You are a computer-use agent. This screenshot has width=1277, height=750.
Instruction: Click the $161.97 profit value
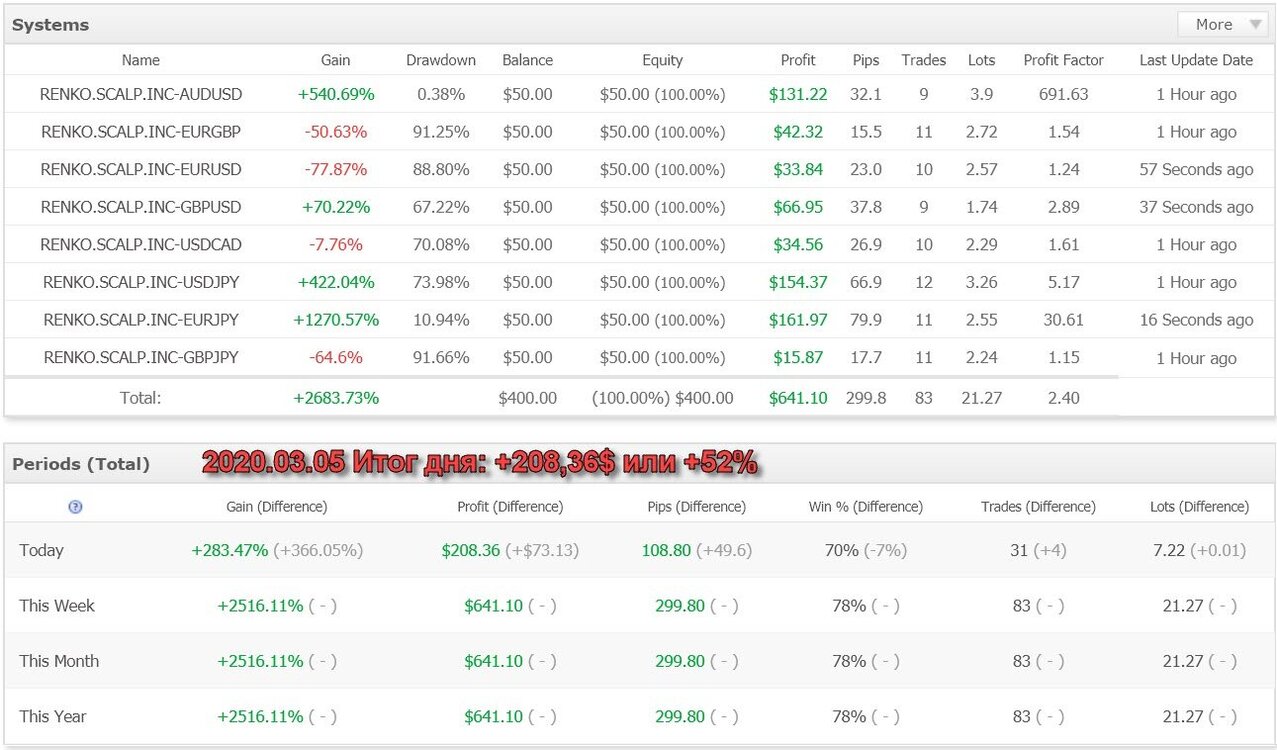point(798,320)
